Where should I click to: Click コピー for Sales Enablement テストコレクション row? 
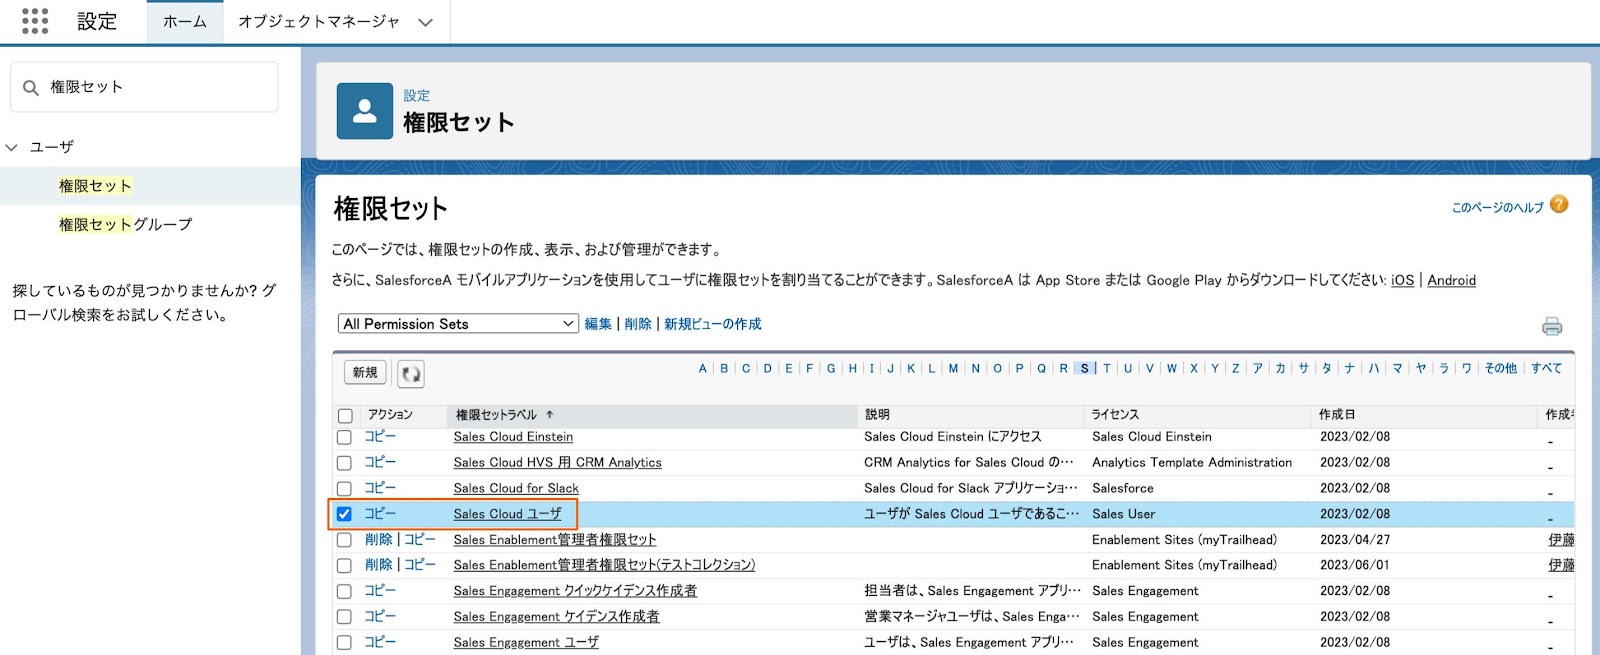pyautogui.click(x=420, y=565)
